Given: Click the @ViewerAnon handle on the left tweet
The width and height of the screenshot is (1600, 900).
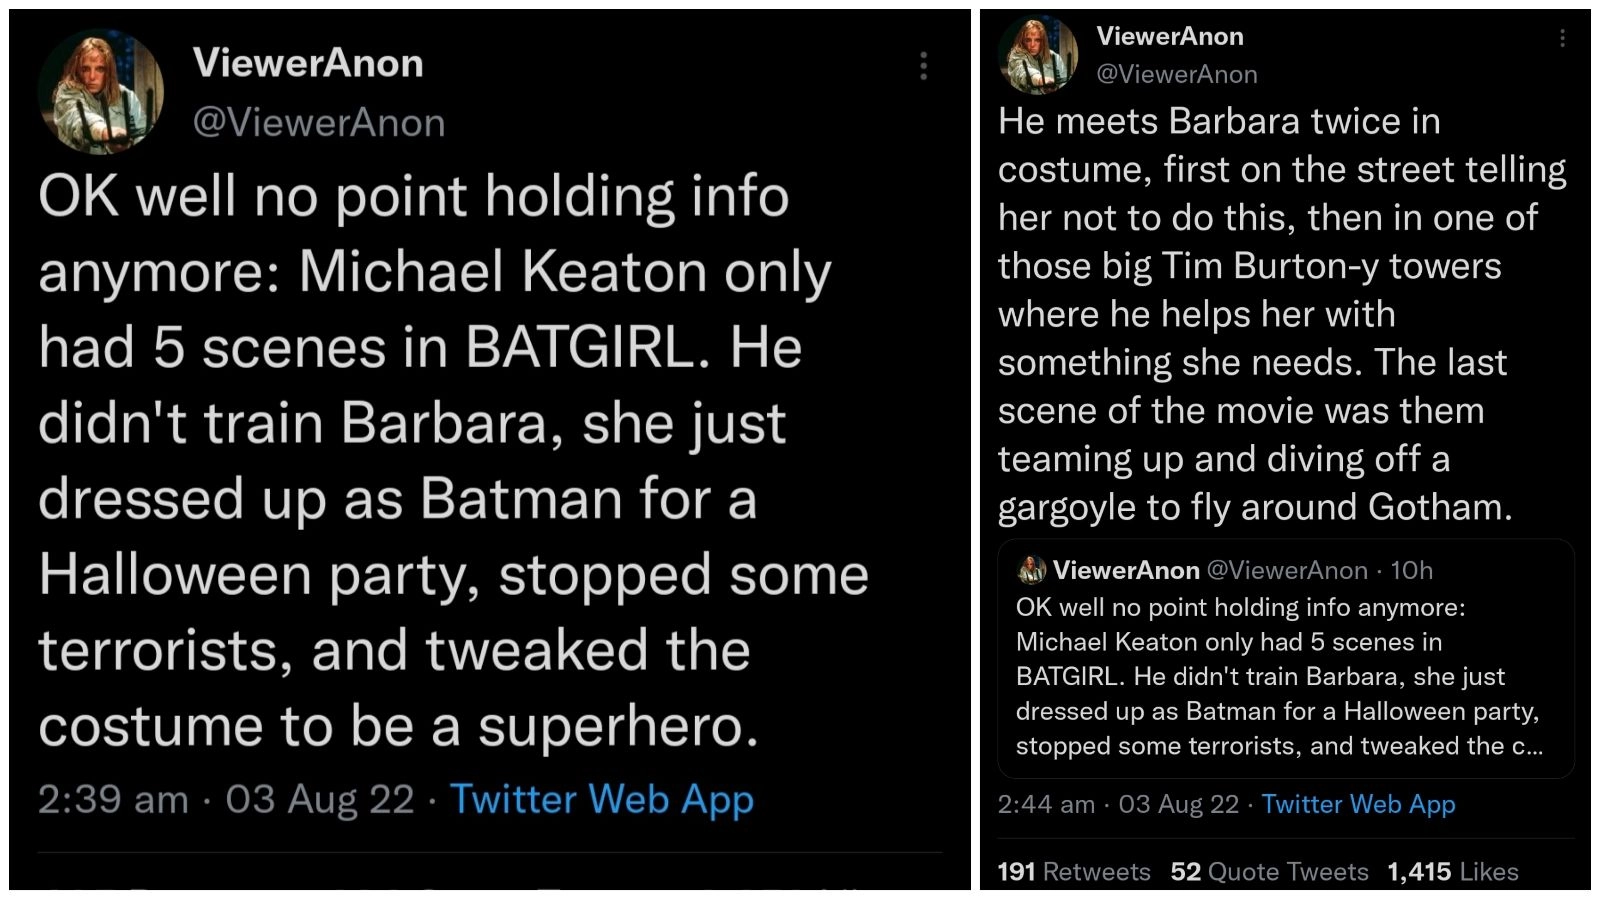Looking at the screenshot, I should (318, 122).
